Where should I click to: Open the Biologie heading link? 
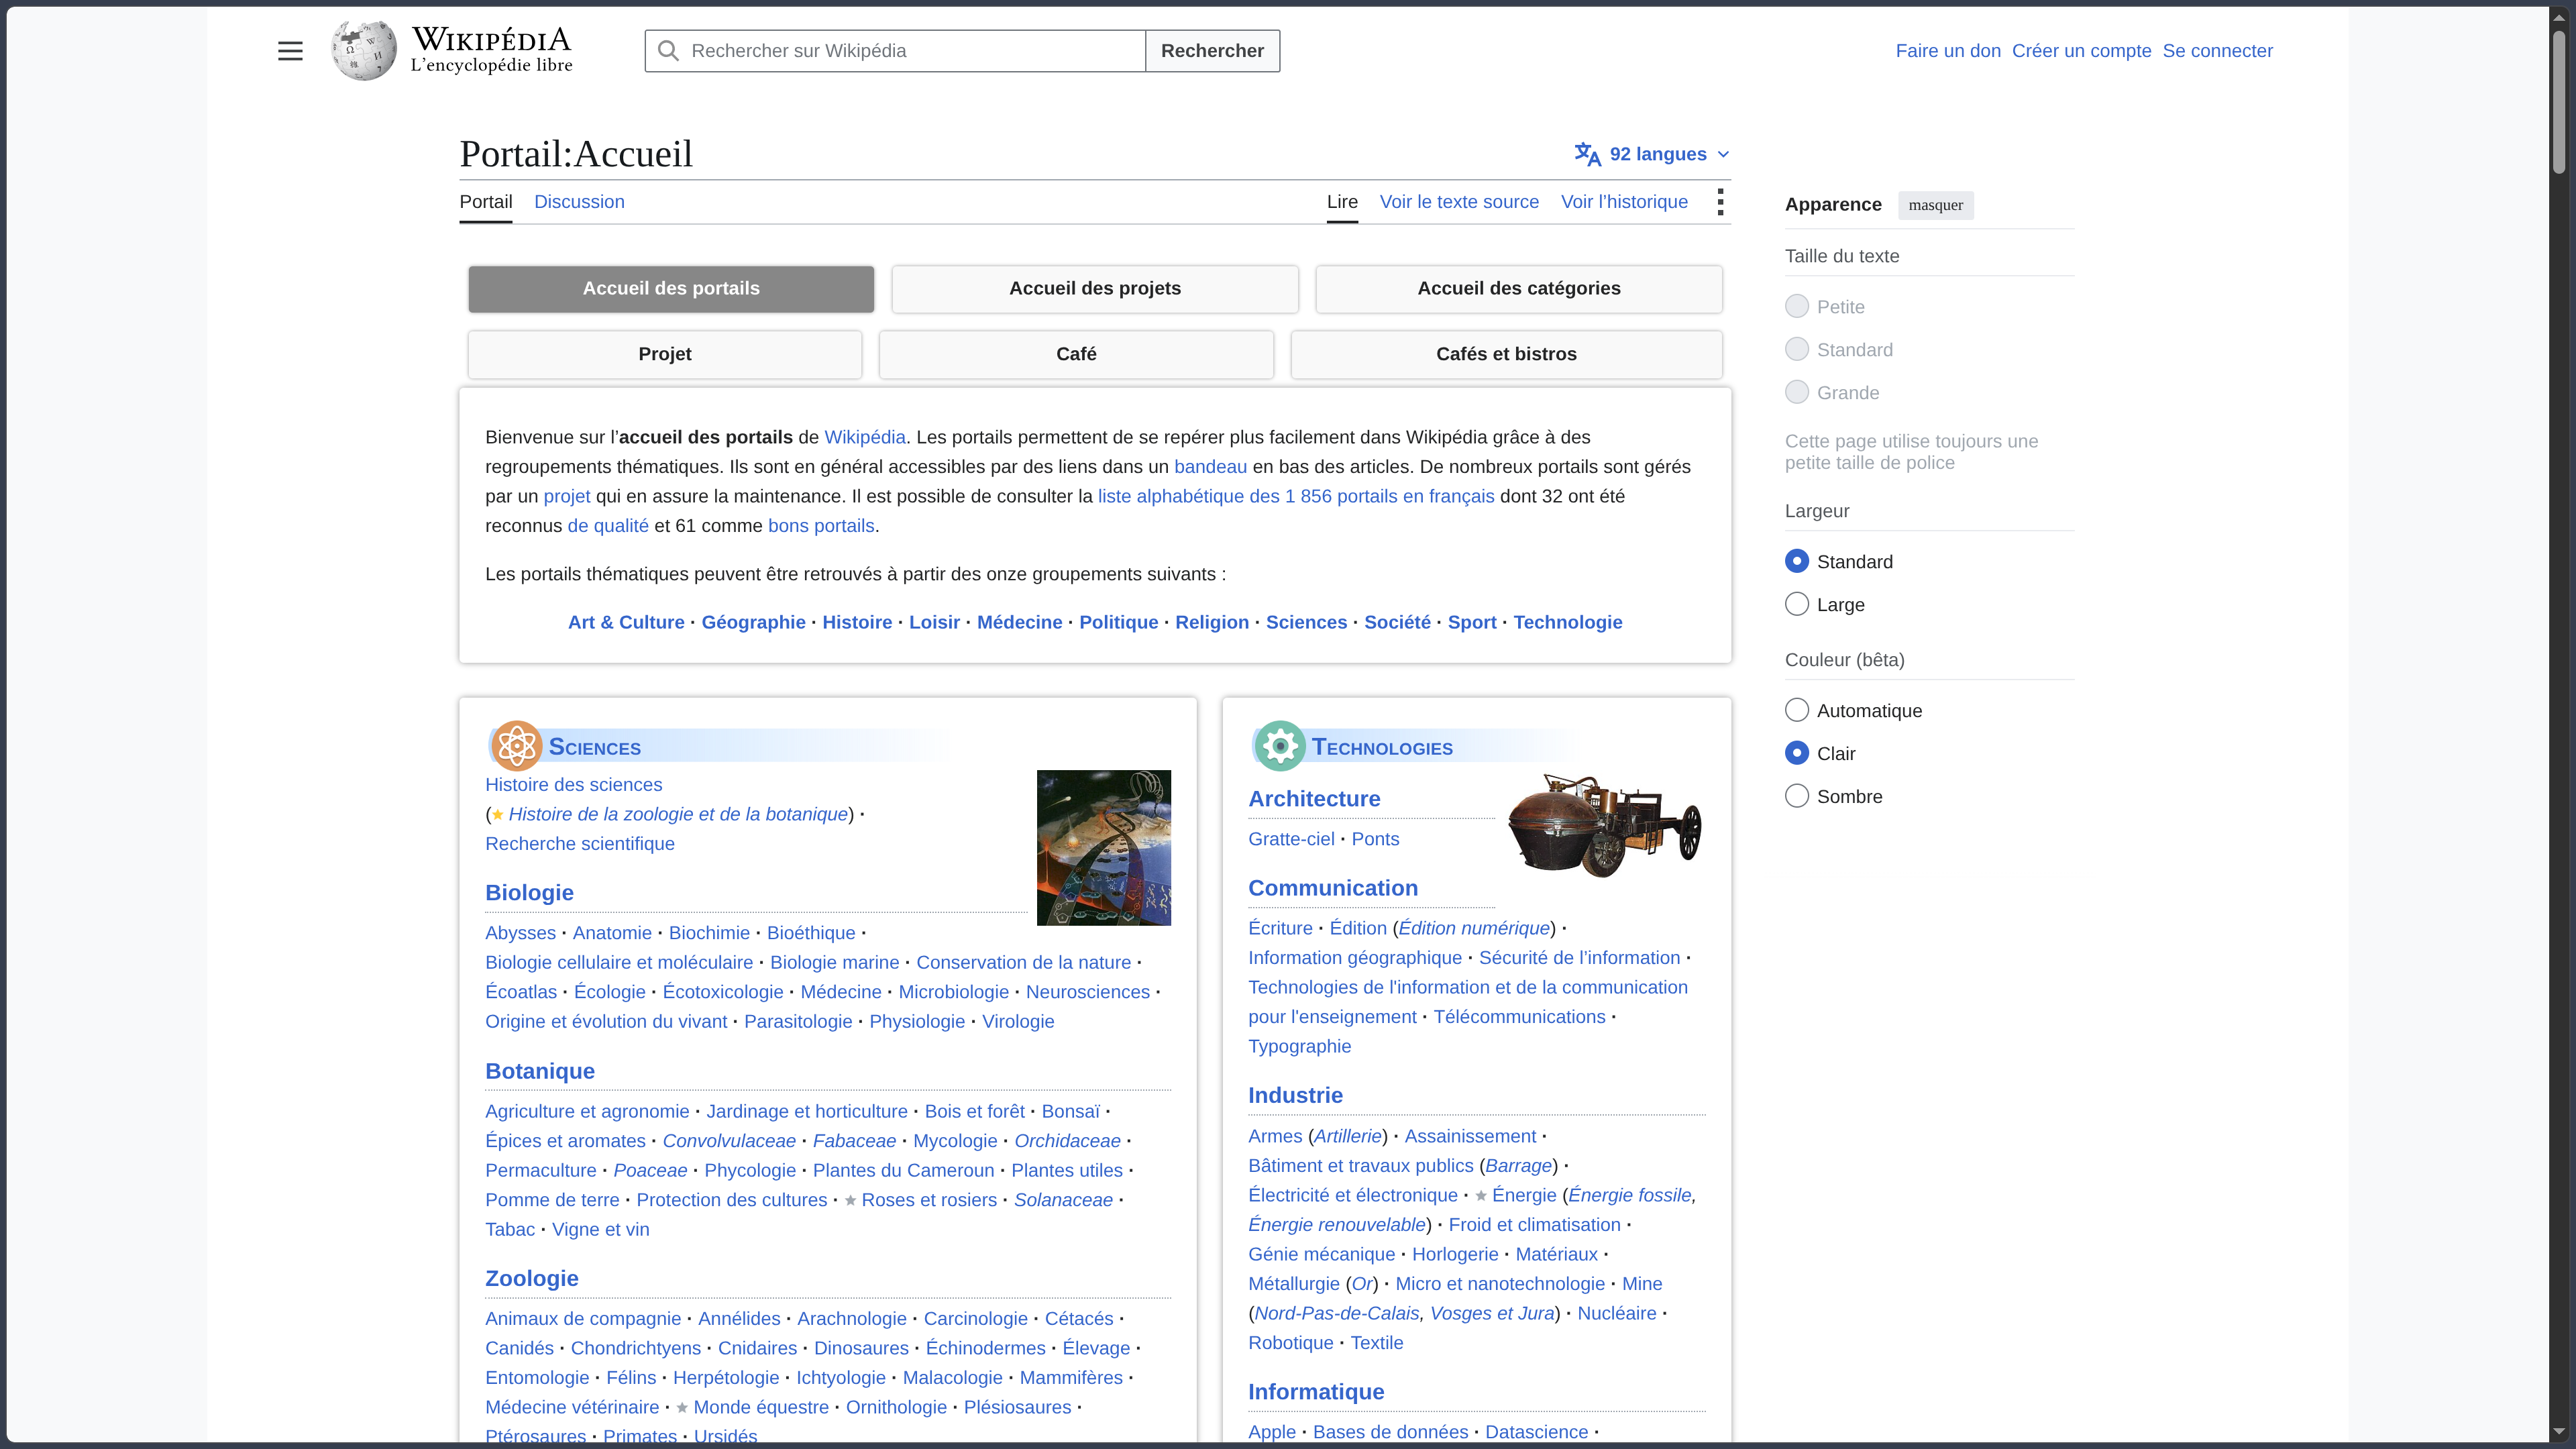coord(529,892)
